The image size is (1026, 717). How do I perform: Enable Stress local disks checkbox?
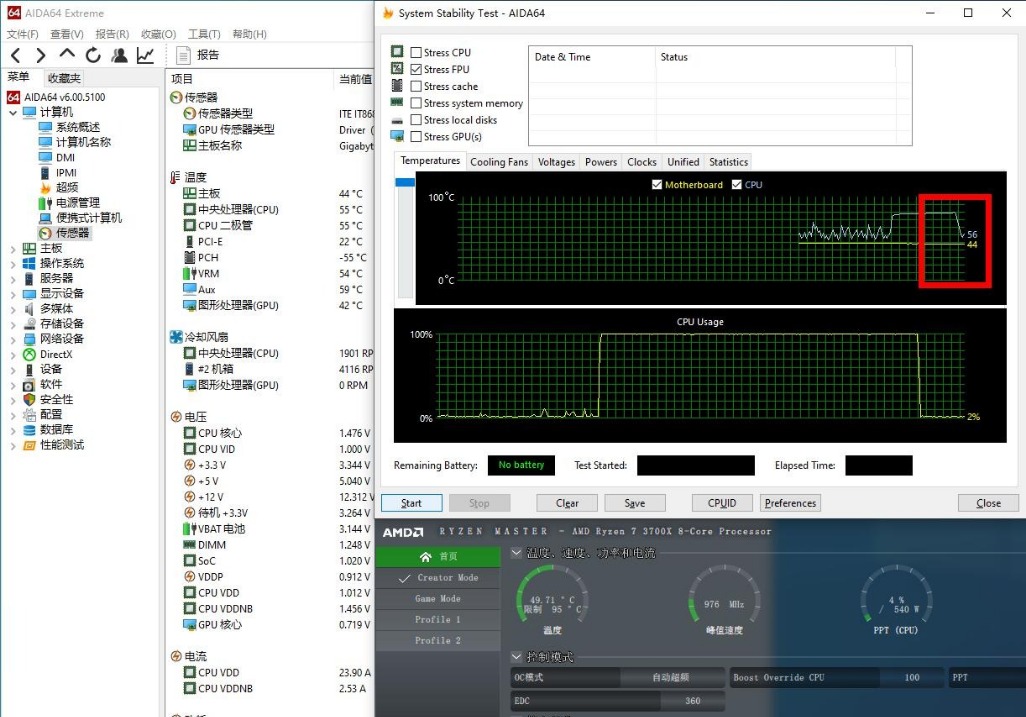pos(416,120)
